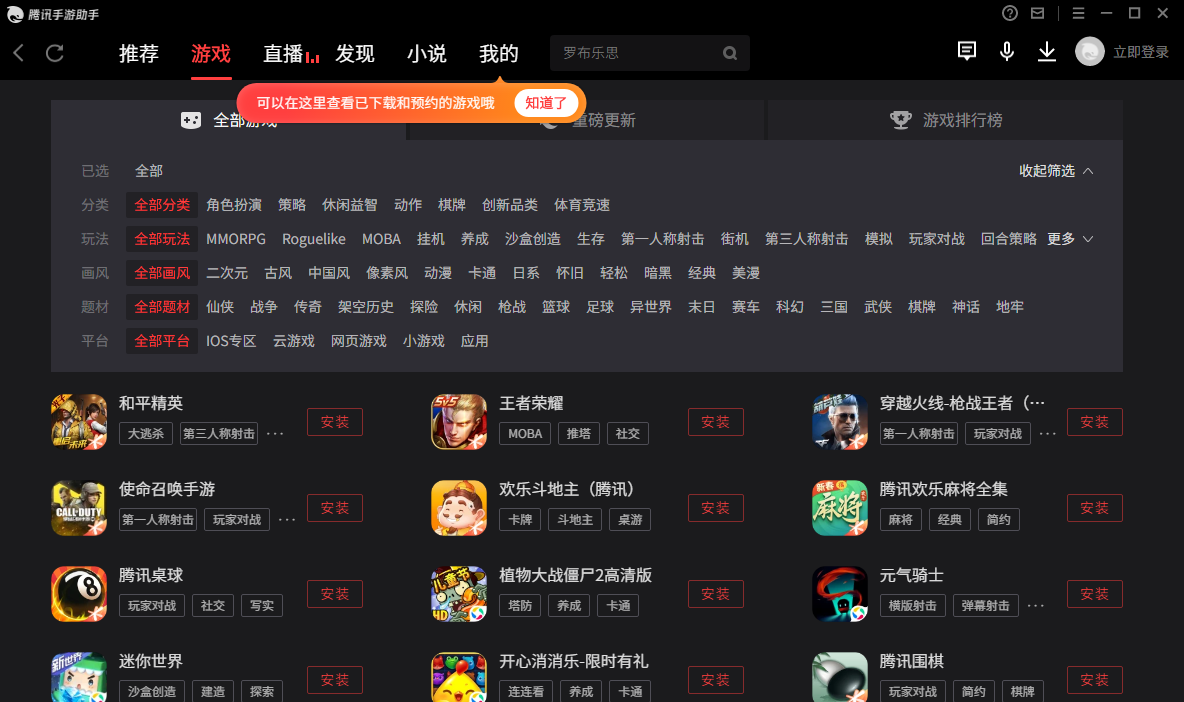Click the 大逃杀 tag on 和平精英
Image resolution: width=1184 pixels, height=702 pixels.
[x=146, y=433]
